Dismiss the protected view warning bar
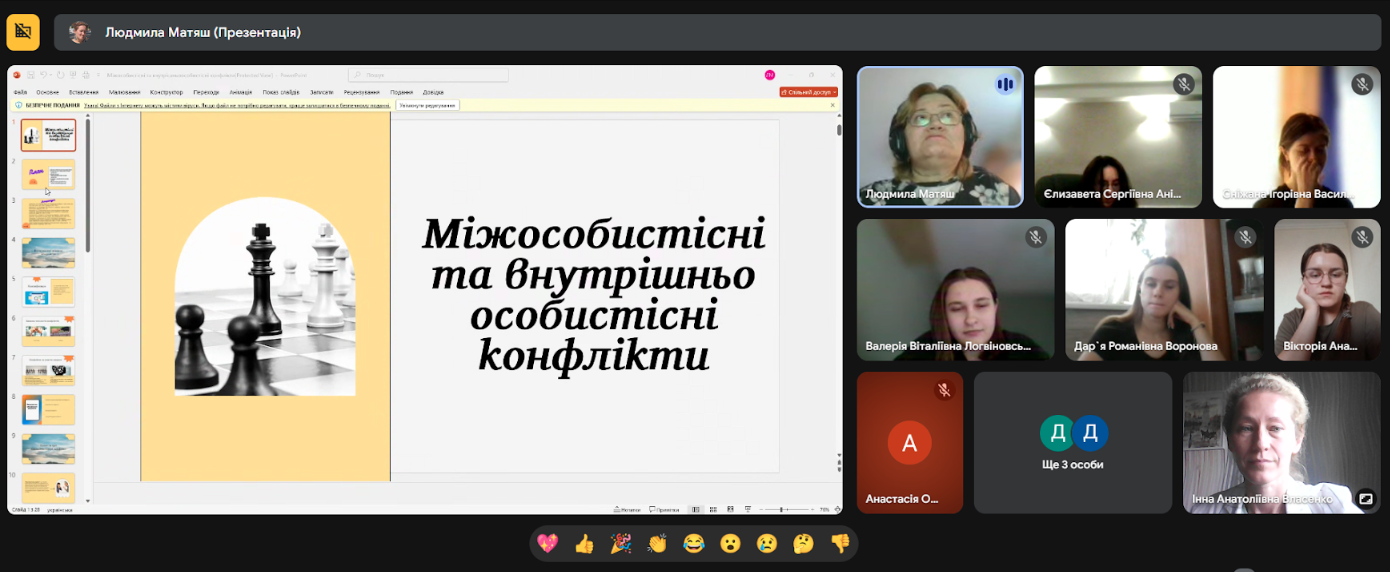 (833, 105)
